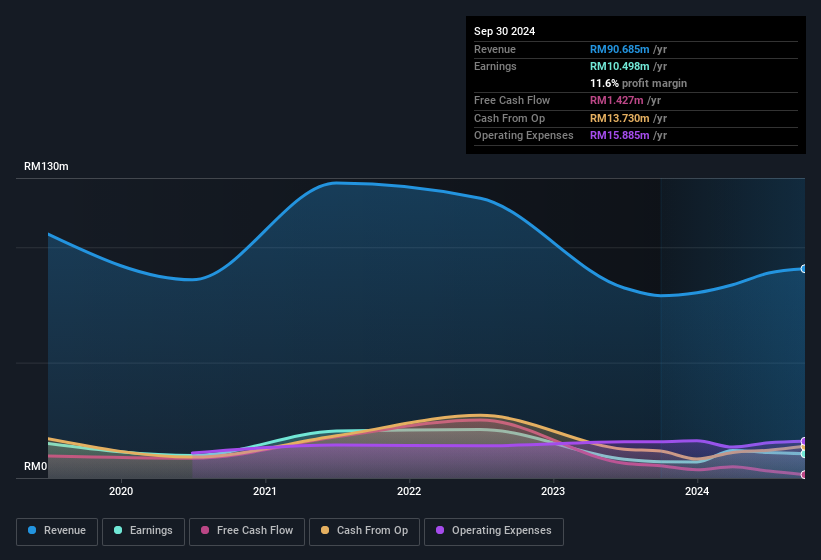Image resolution: width=821 pixels, height=560 pixels.
Task: Toggle the Free Cash Flow legend button
Action: (247, 531)
